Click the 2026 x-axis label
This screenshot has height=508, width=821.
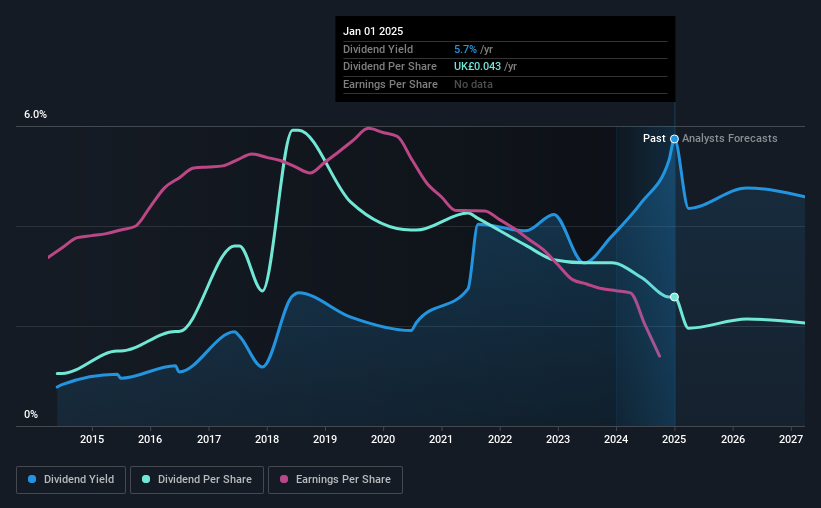tap(733, 439)
